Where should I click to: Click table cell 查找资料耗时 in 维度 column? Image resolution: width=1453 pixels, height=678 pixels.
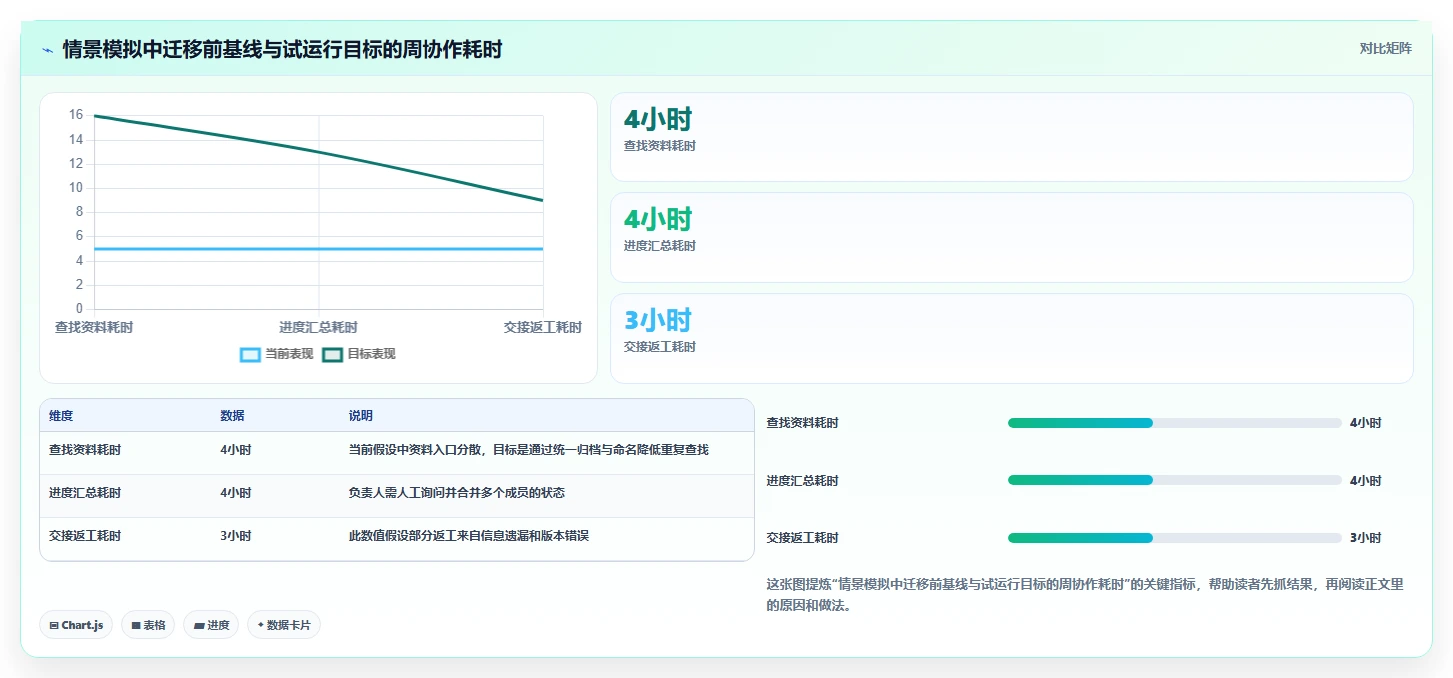coord(85,450)
